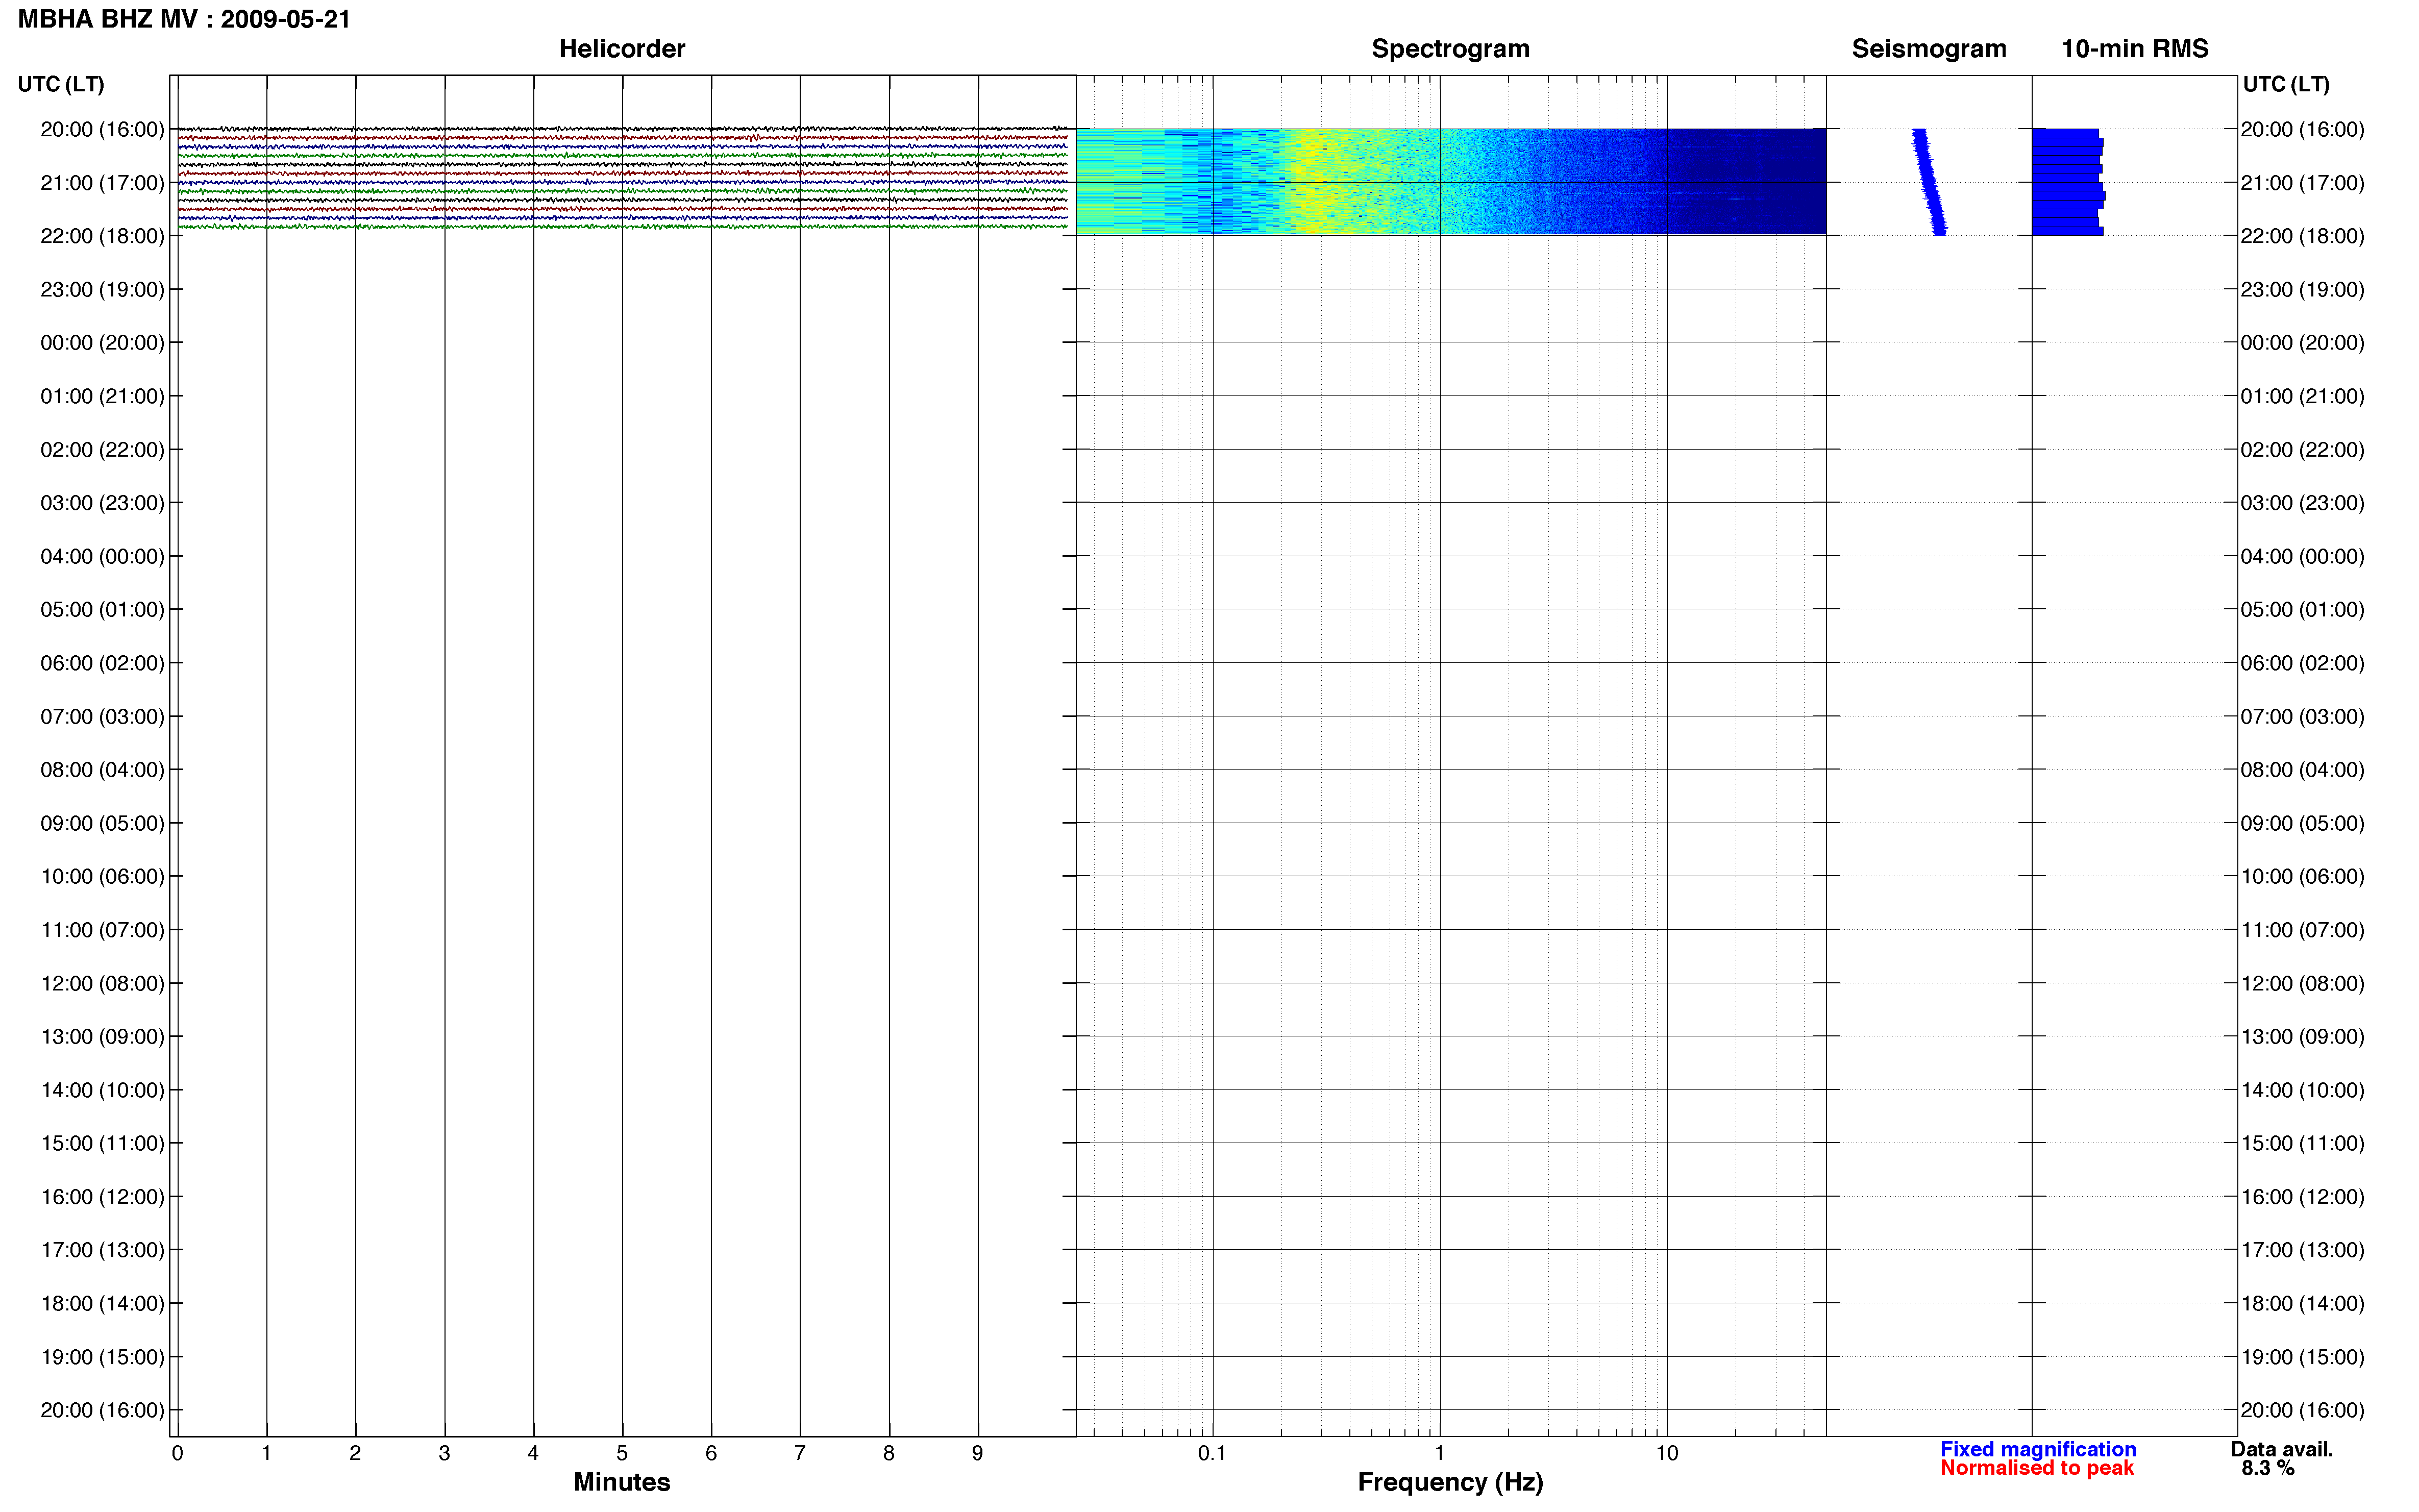Click the left 22:00 (18:00) time label
2419x1512 pixels.
(x=102, y=236)
